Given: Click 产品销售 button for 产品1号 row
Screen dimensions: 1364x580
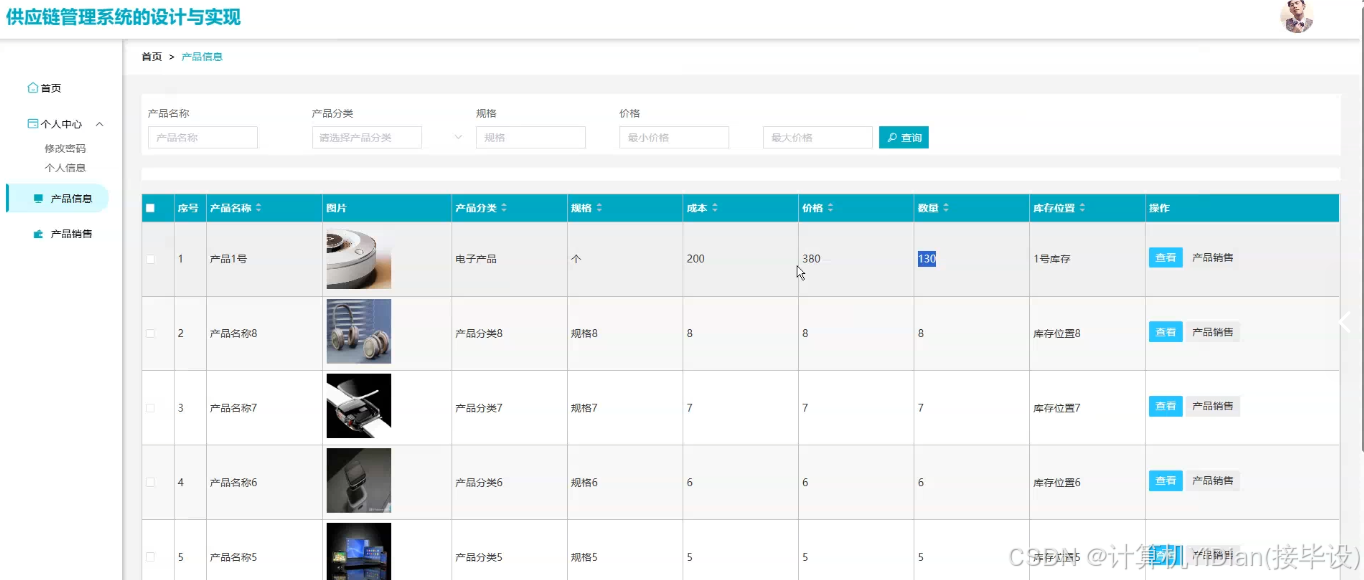Looking at the screenshot, I should pos(1213,258).
